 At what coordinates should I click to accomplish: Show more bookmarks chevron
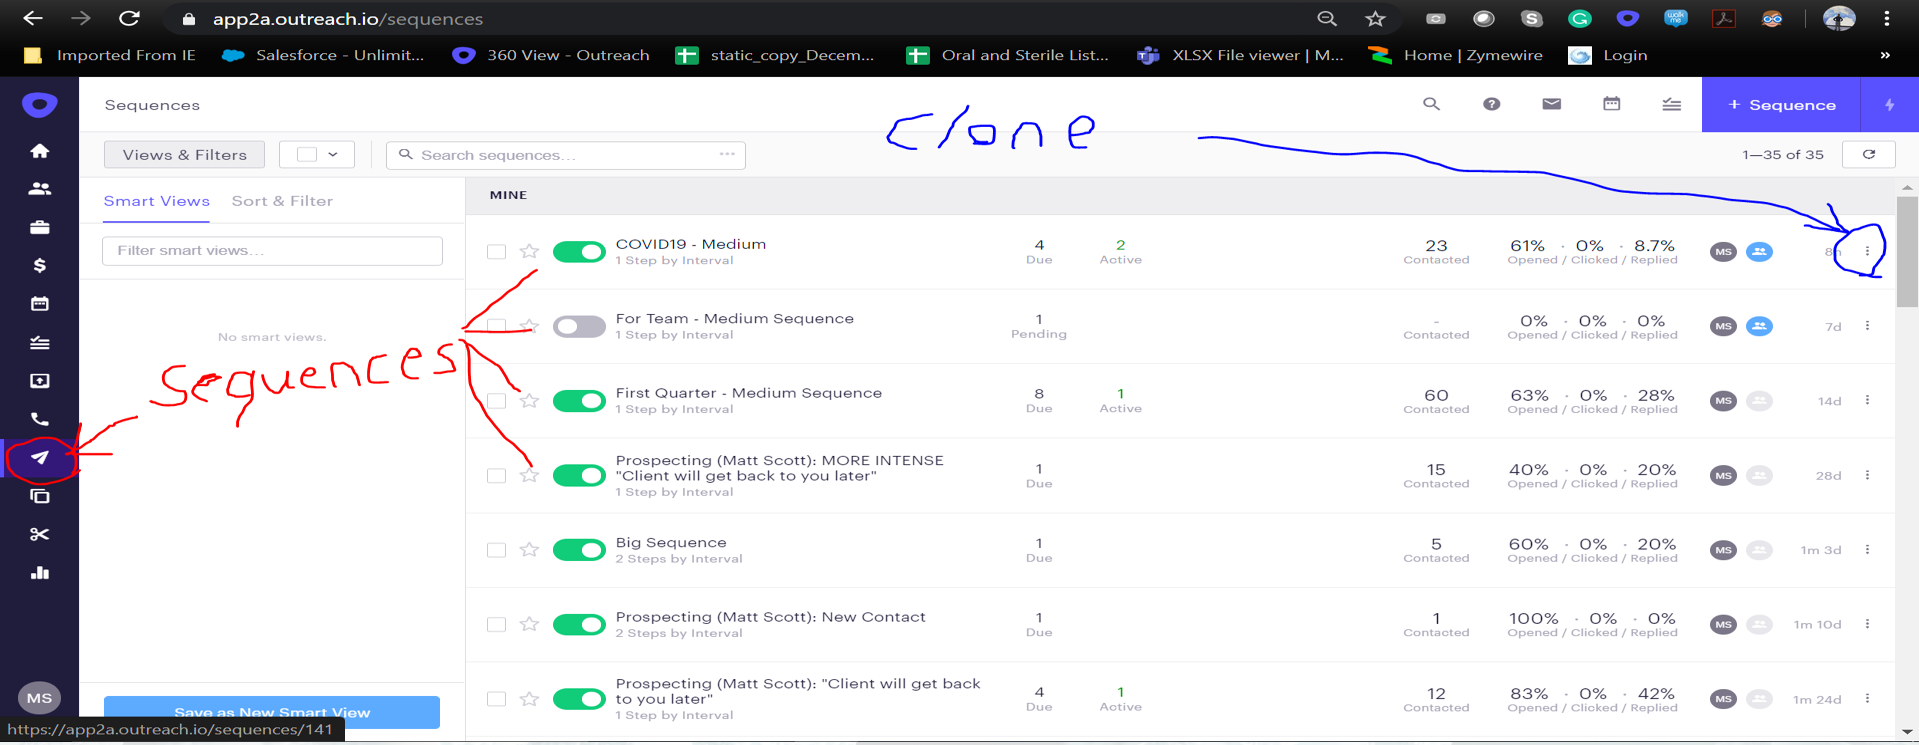coord(1885,55)
